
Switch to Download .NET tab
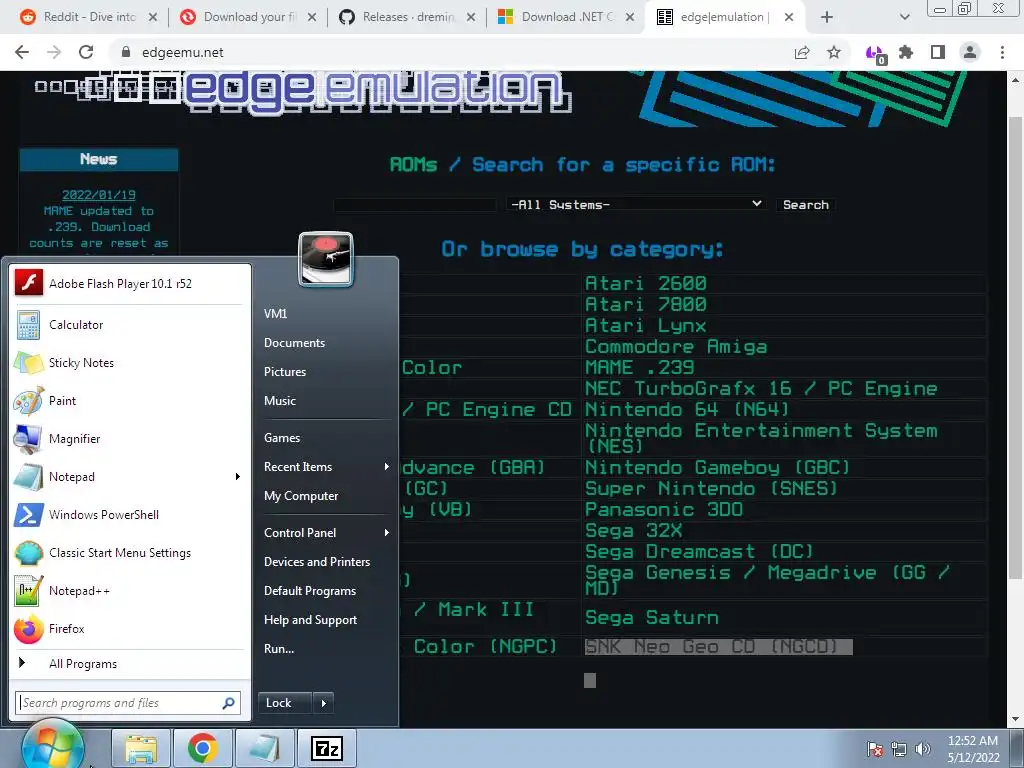tap(566, 17)
